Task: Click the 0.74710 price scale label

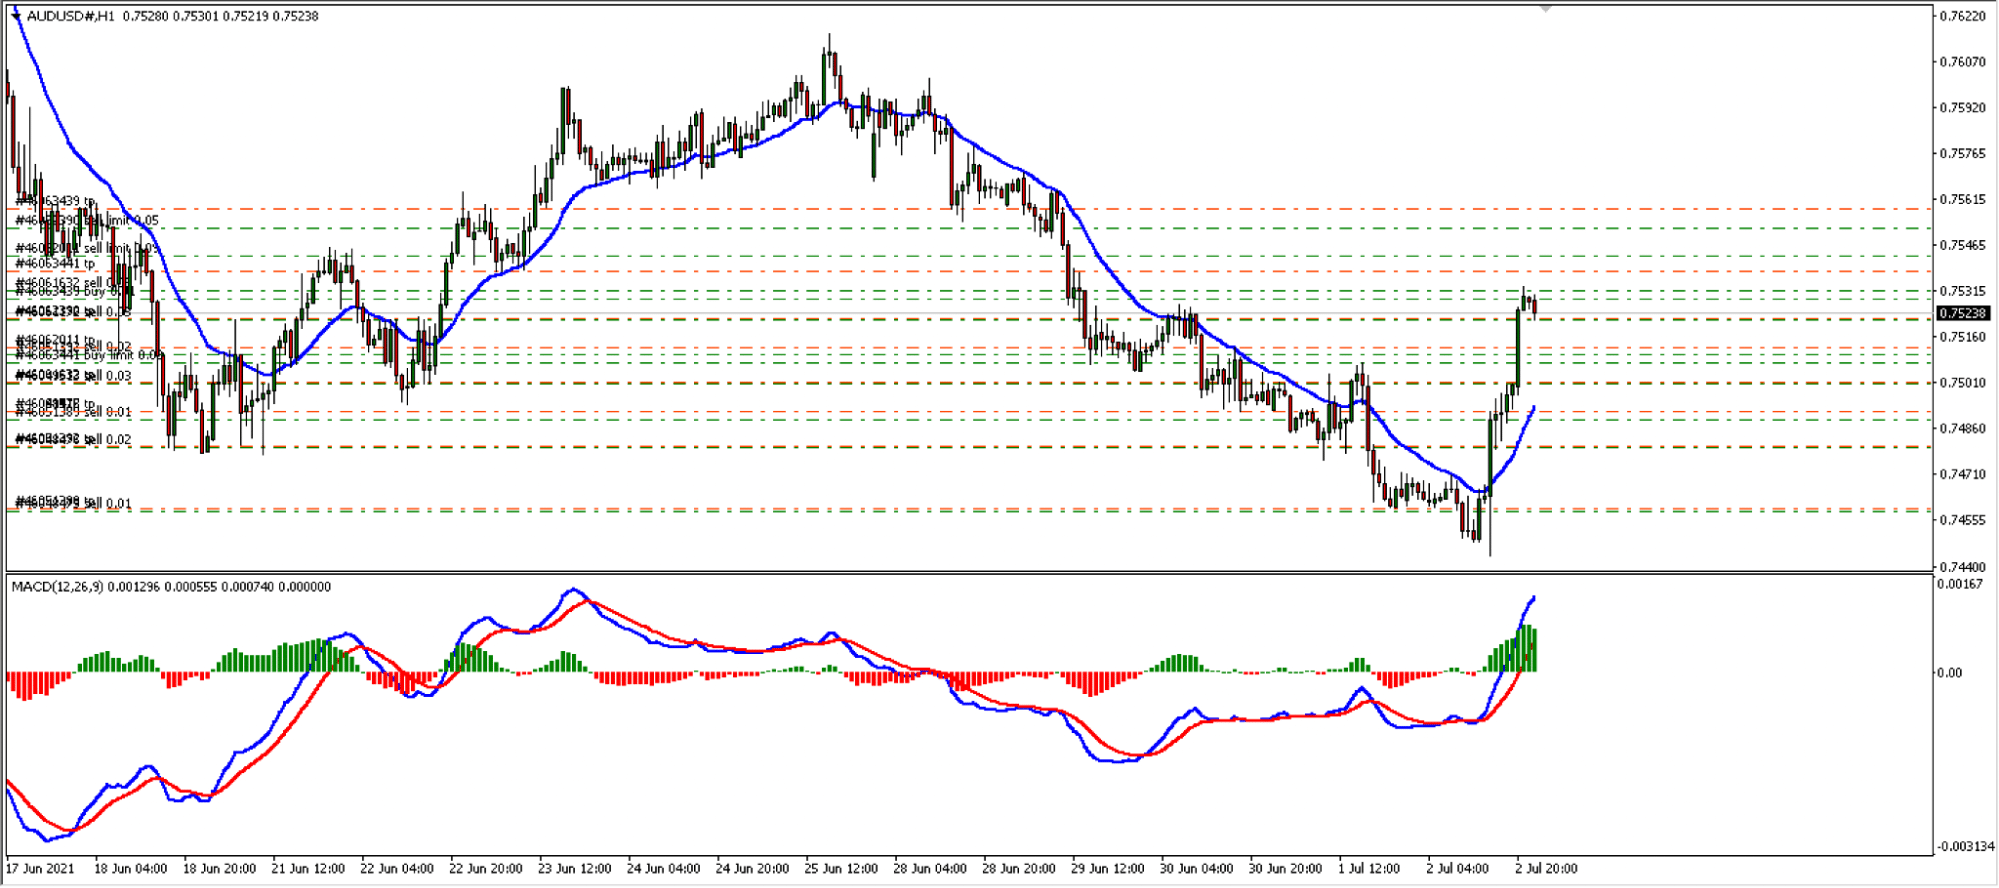Action: tap(1961, 474)
